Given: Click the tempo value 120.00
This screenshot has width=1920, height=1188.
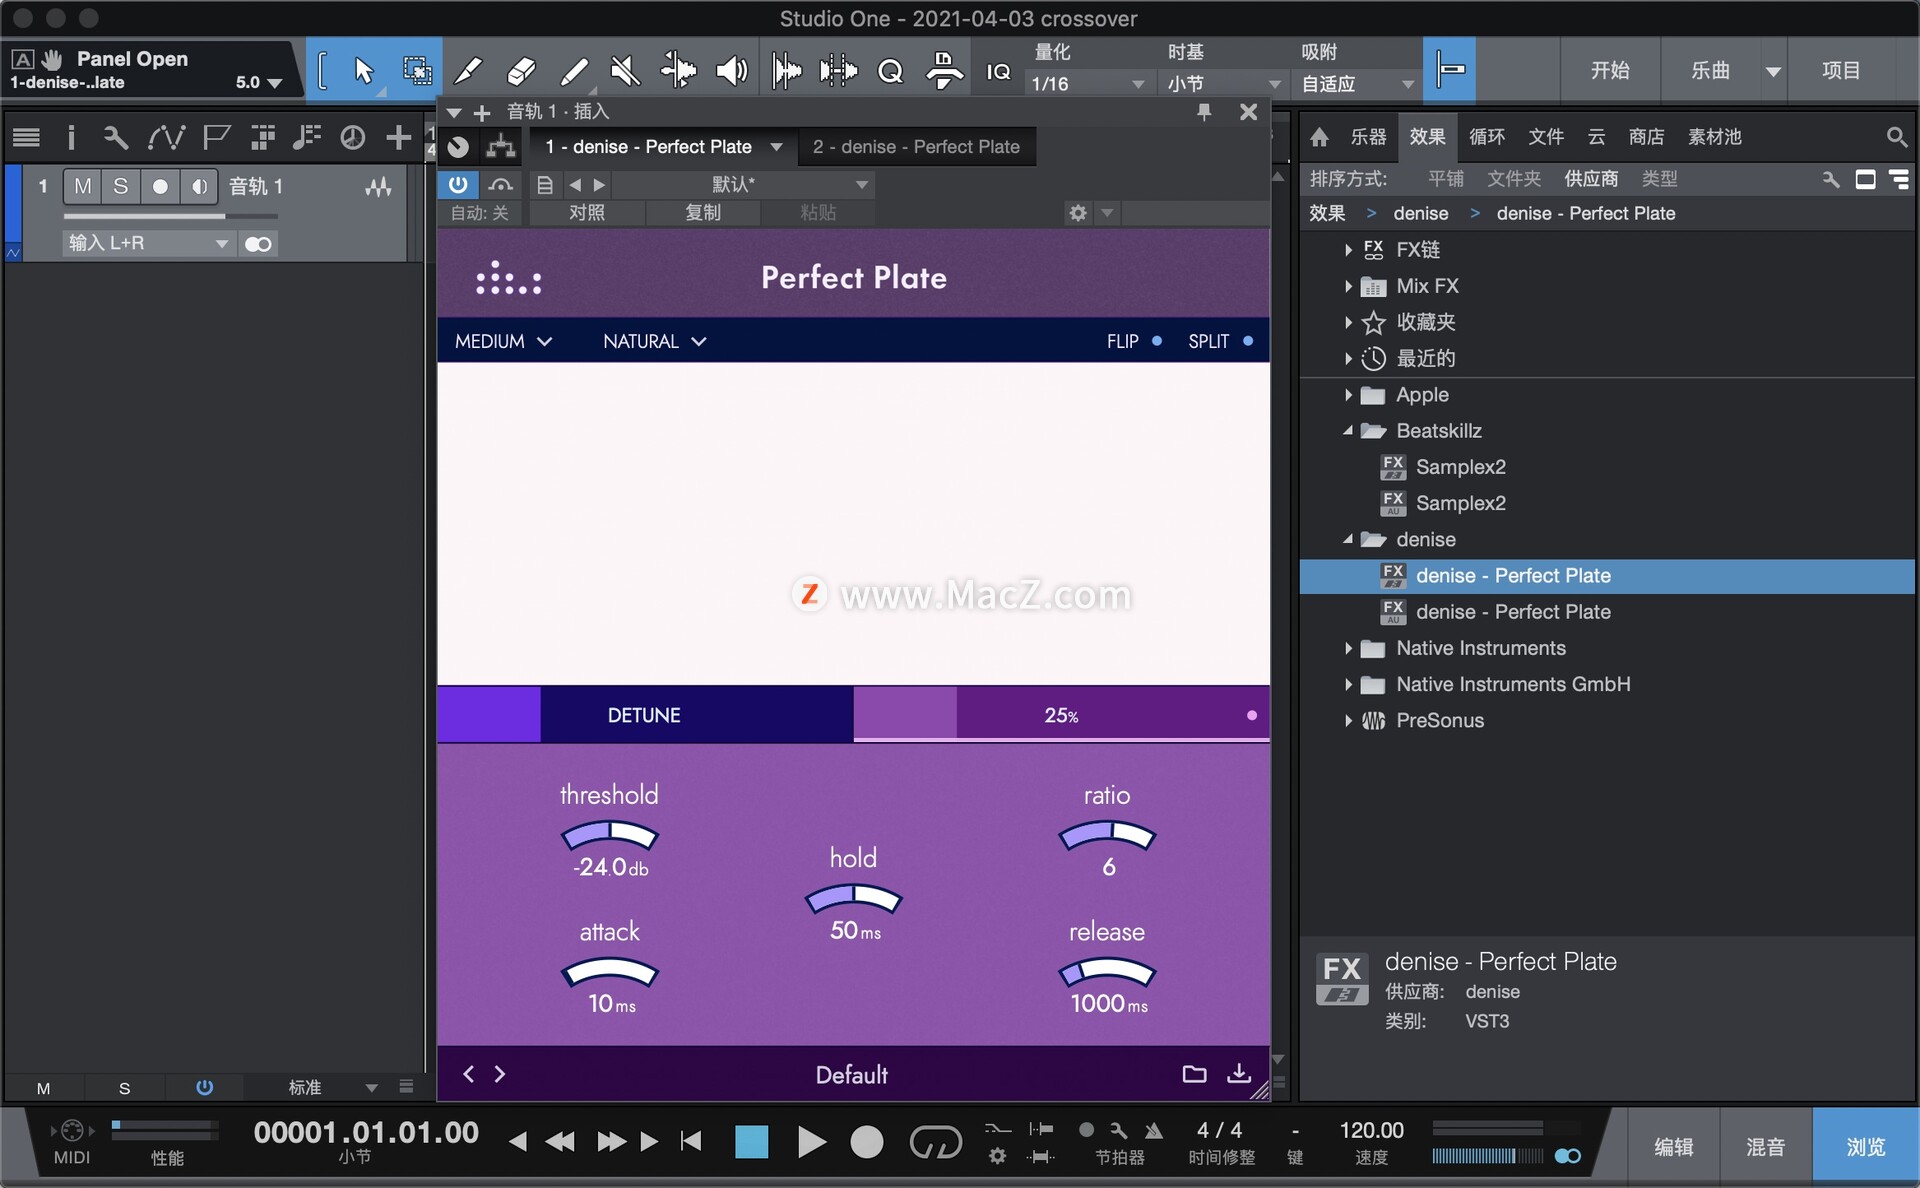Looking at the screenshot, I should tap(1371, 1130).
